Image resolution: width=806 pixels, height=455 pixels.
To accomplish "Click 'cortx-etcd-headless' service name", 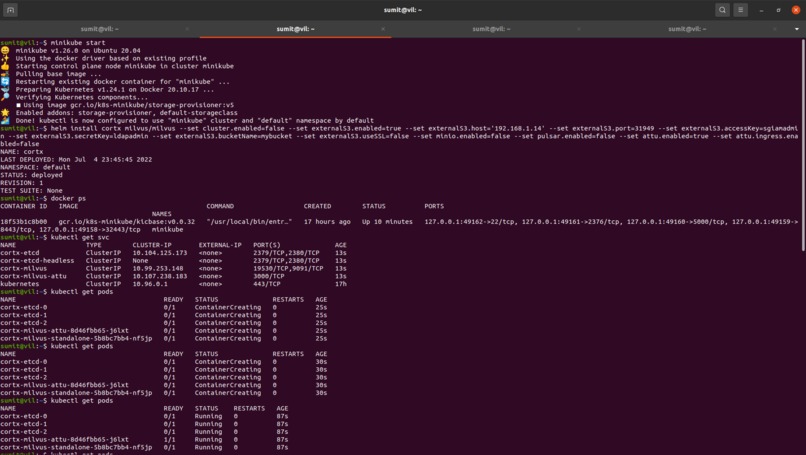I will click(x=37, y=261).
